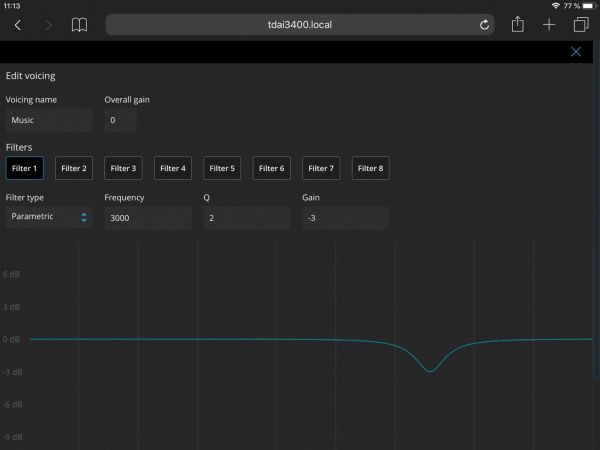This screenshot has height=450, width=600.
Task: Open a new Safari tab
Action: point(549,25)
